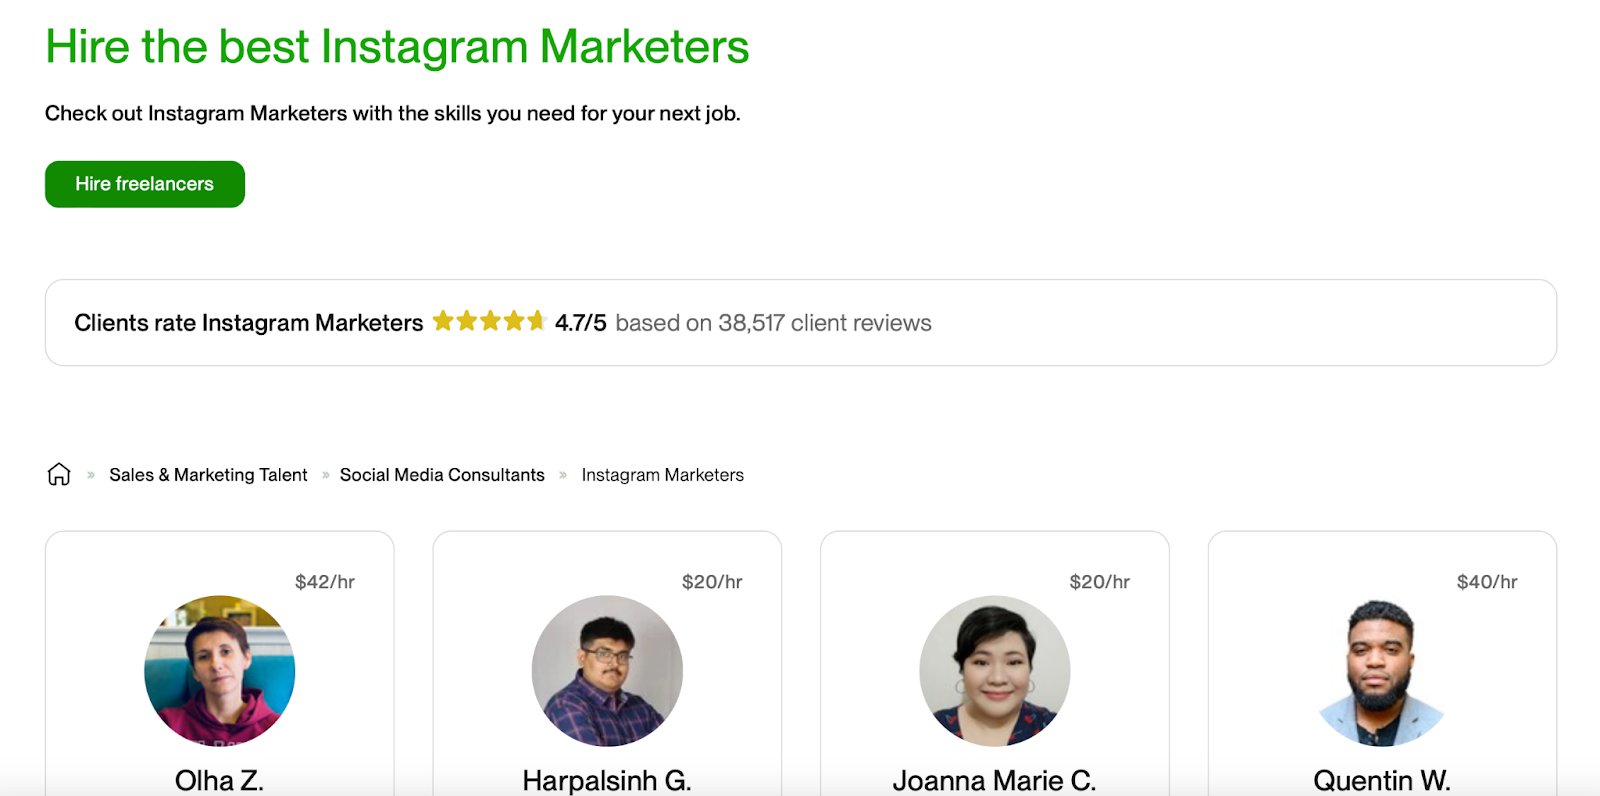Click the name Olha Z.
The height and width of the screenshot is (796, 1600).
pos(220,780)
